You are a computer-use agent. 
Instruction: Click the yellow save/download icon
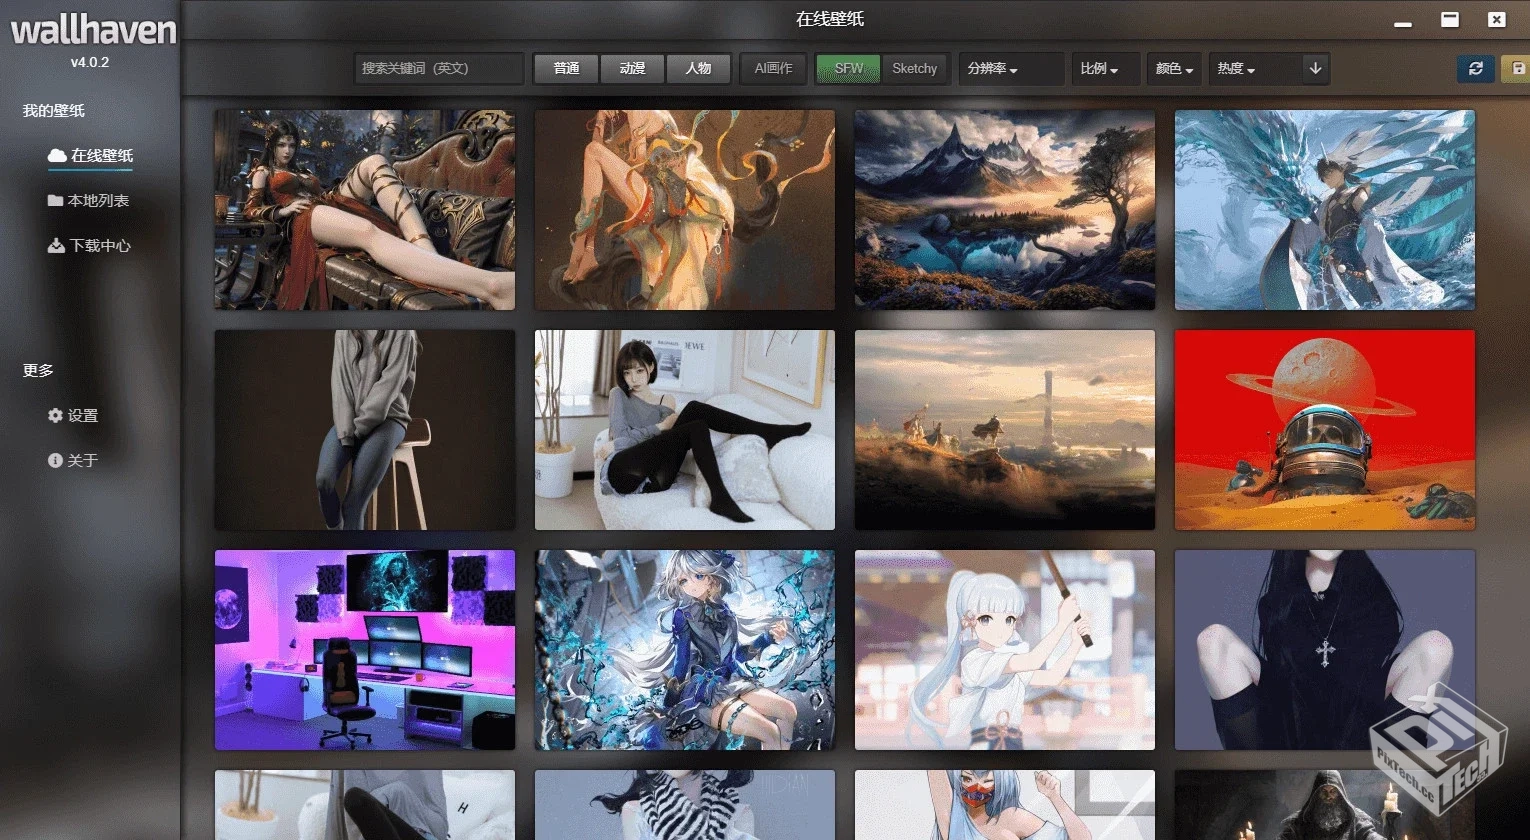pos(1519,68)
